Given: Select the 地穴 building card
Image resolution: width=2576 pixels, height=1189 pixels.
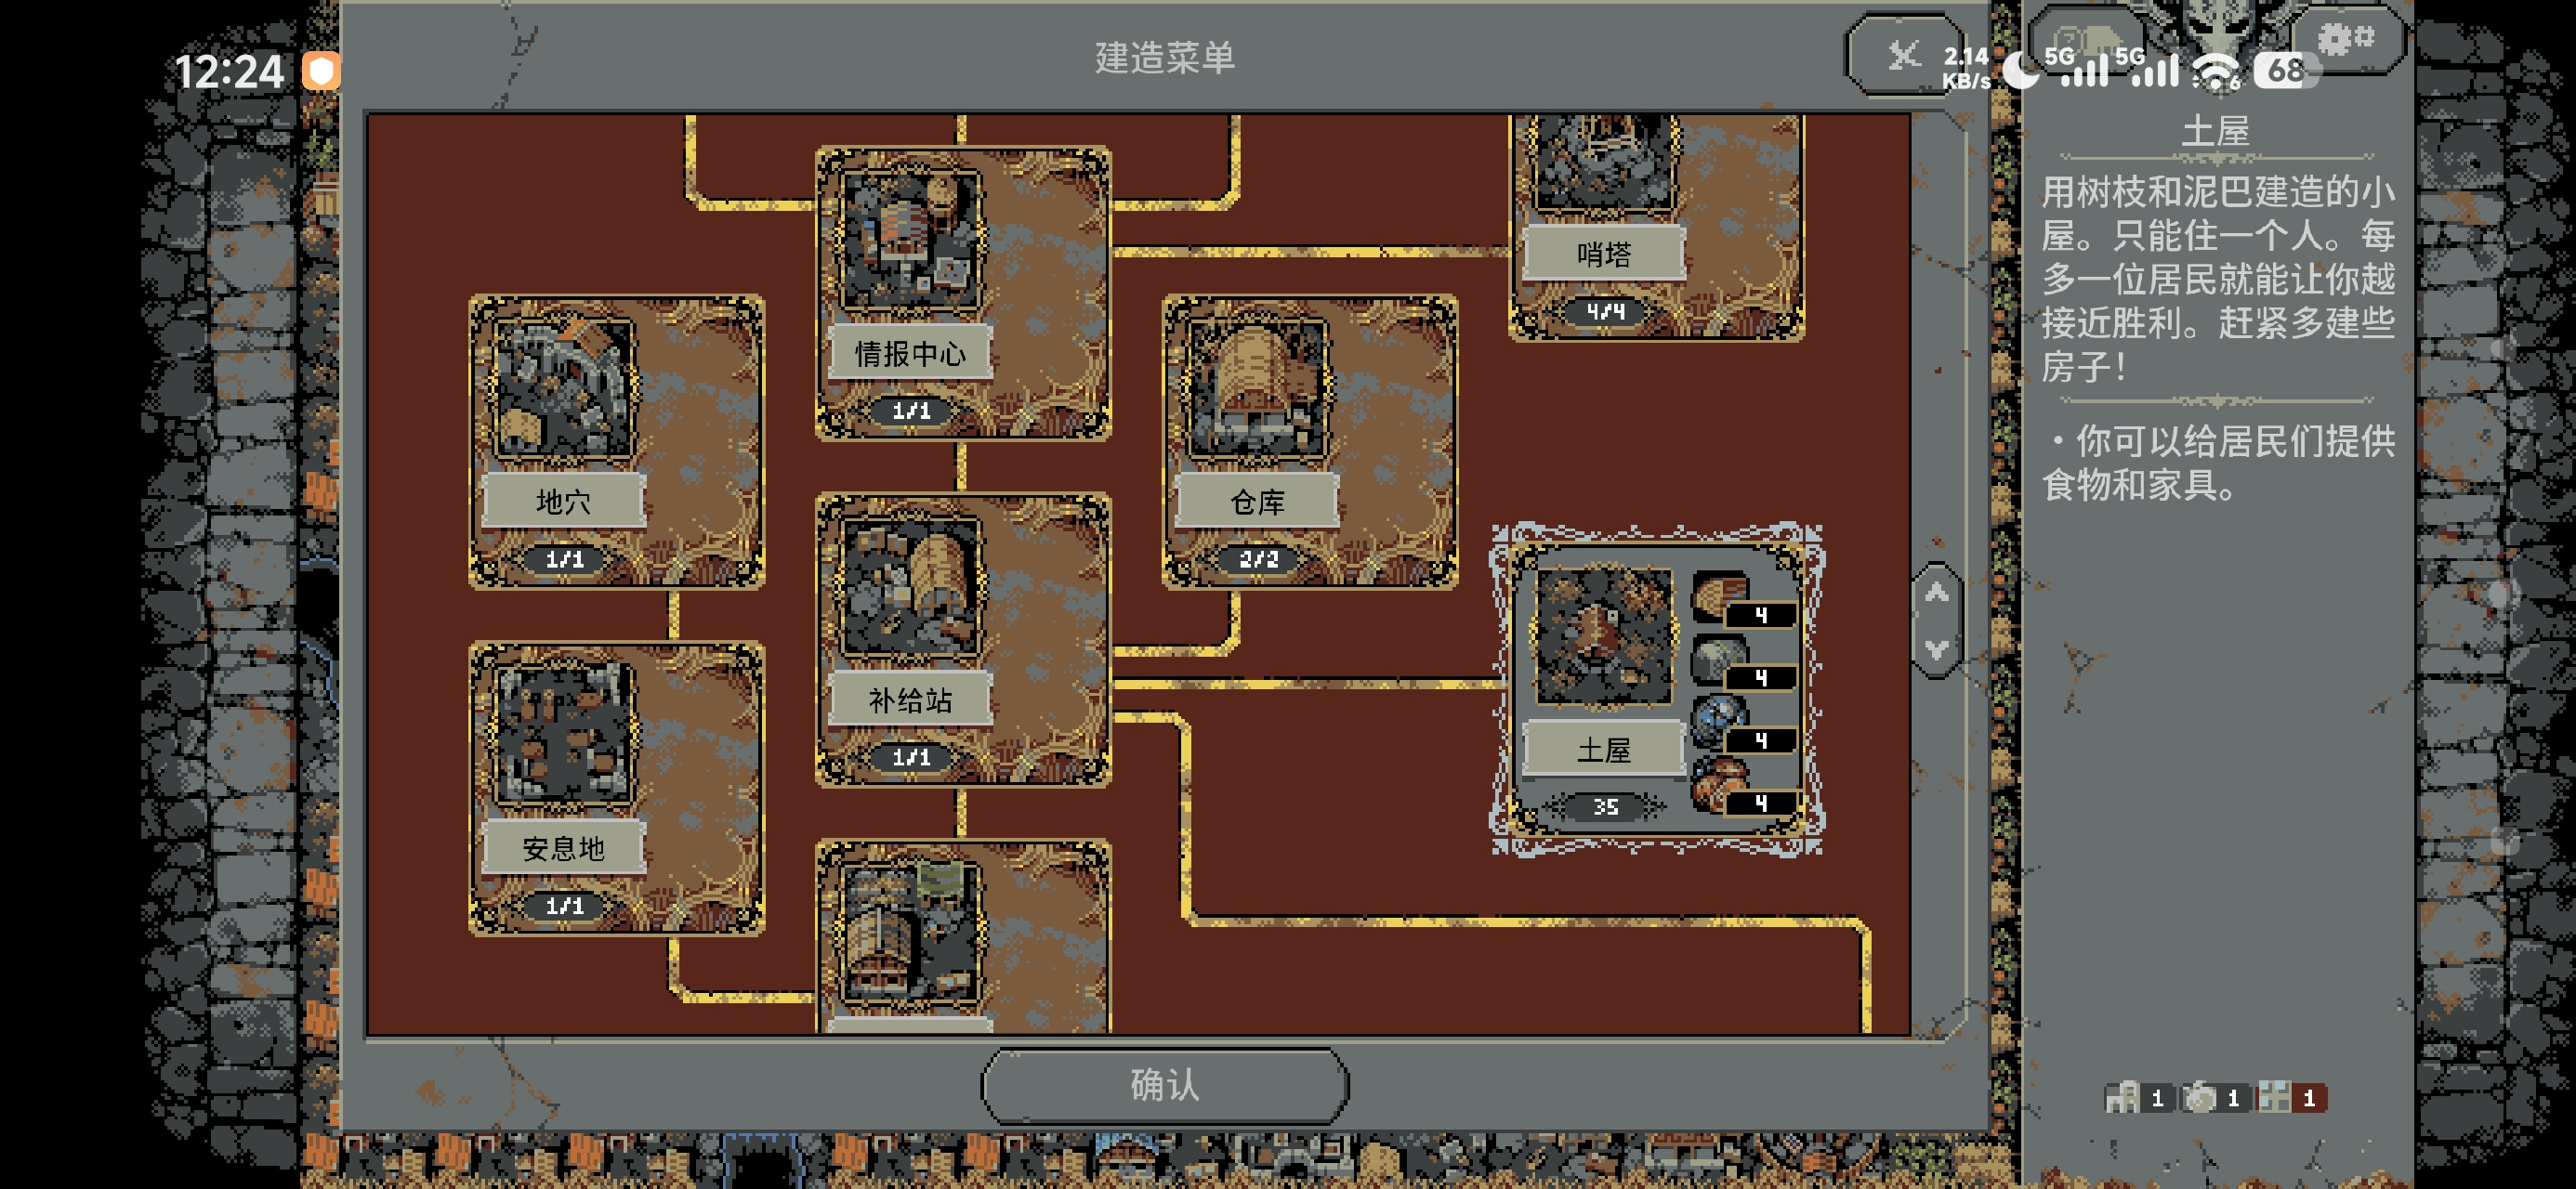Looking at the screenshot, I should (617, 441).
